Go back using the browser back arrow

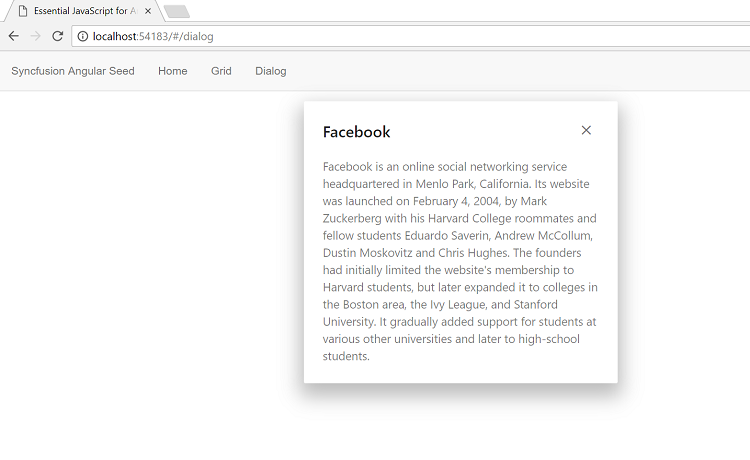point(13,36)
